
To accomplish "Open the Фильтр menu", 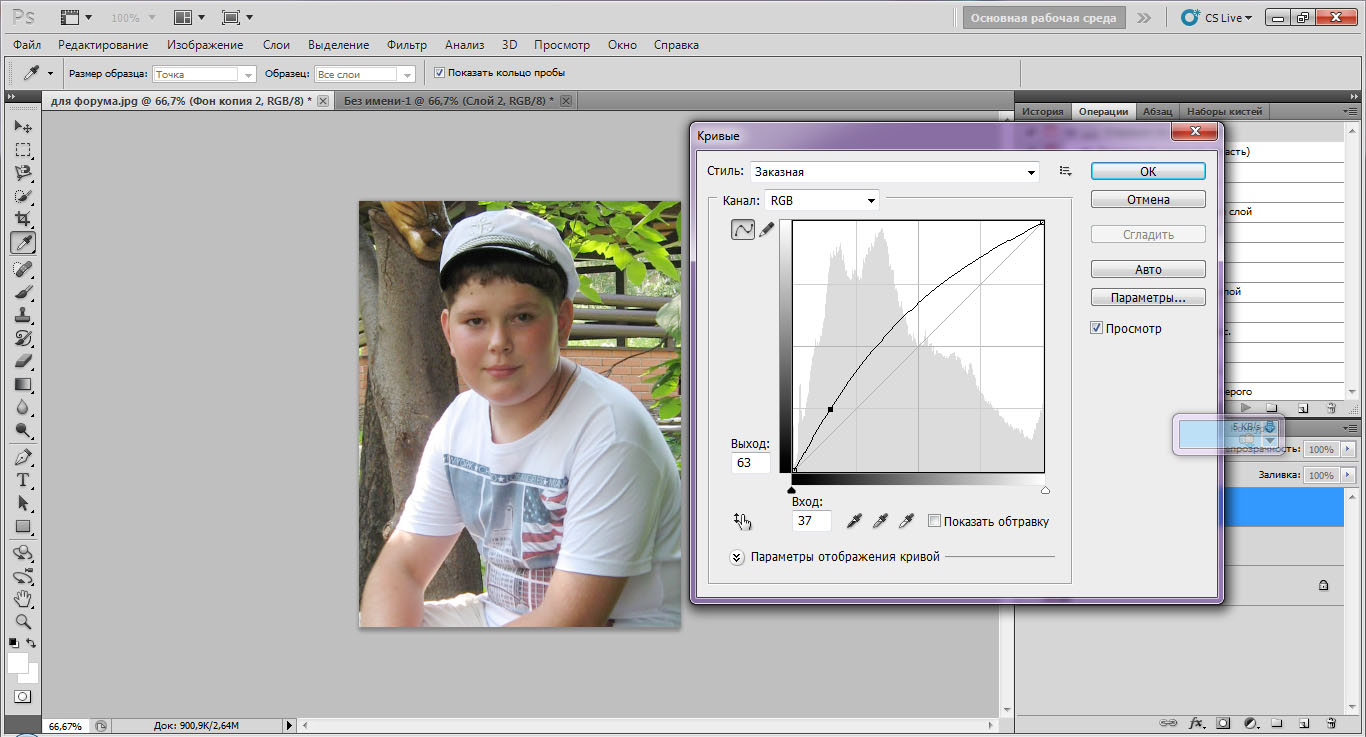I will 406,45.
